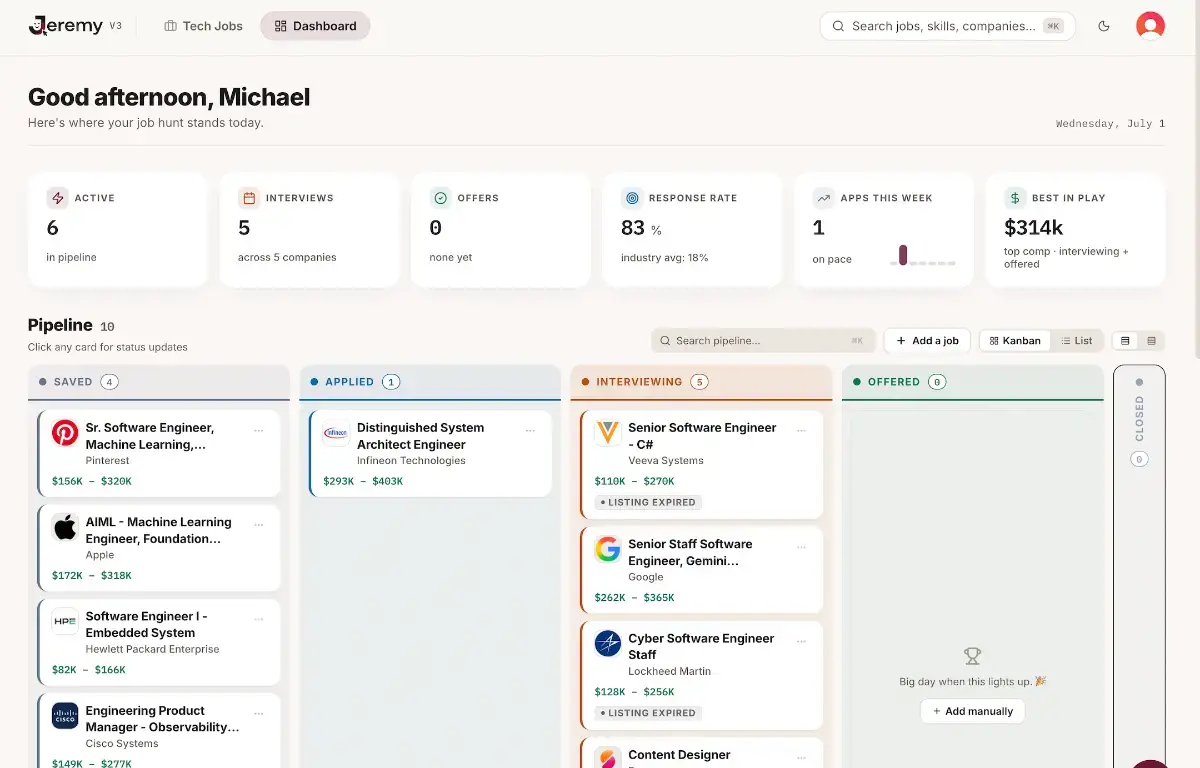Click the $262K – $365K salary range

pos(634,598)
